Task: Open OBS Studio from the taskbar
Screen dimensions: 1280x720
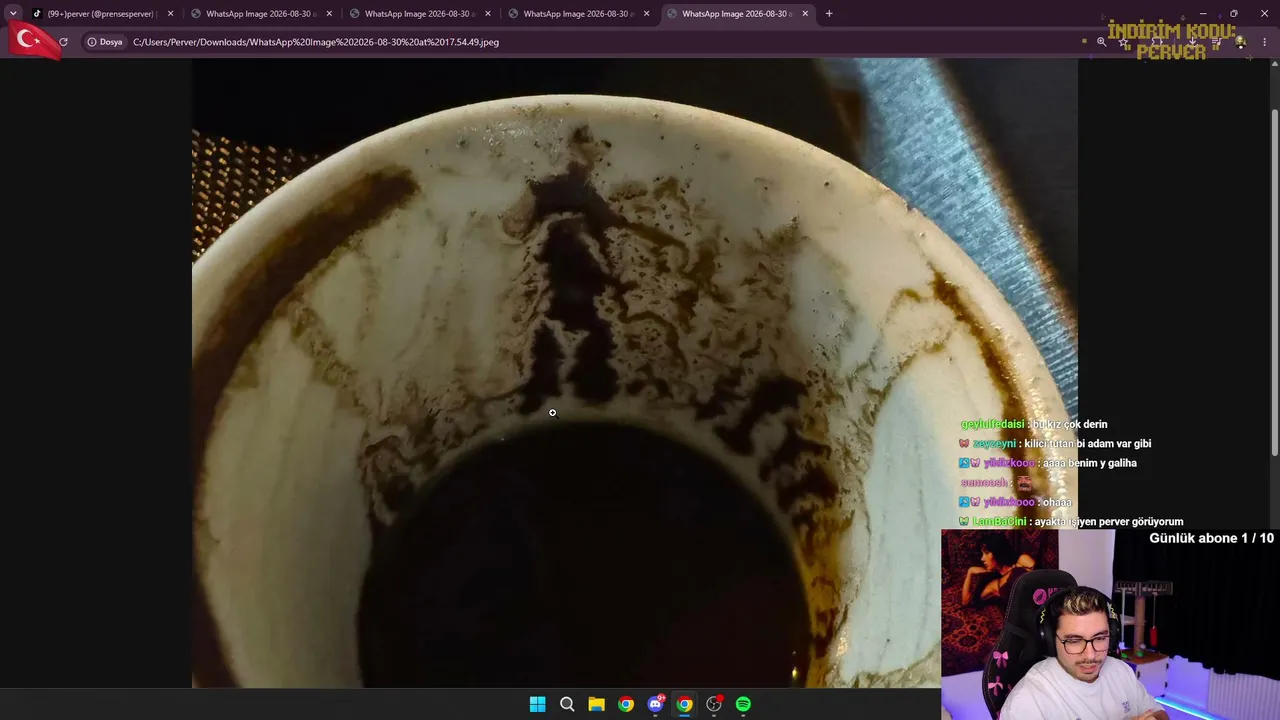Action: tap(714, 704)
